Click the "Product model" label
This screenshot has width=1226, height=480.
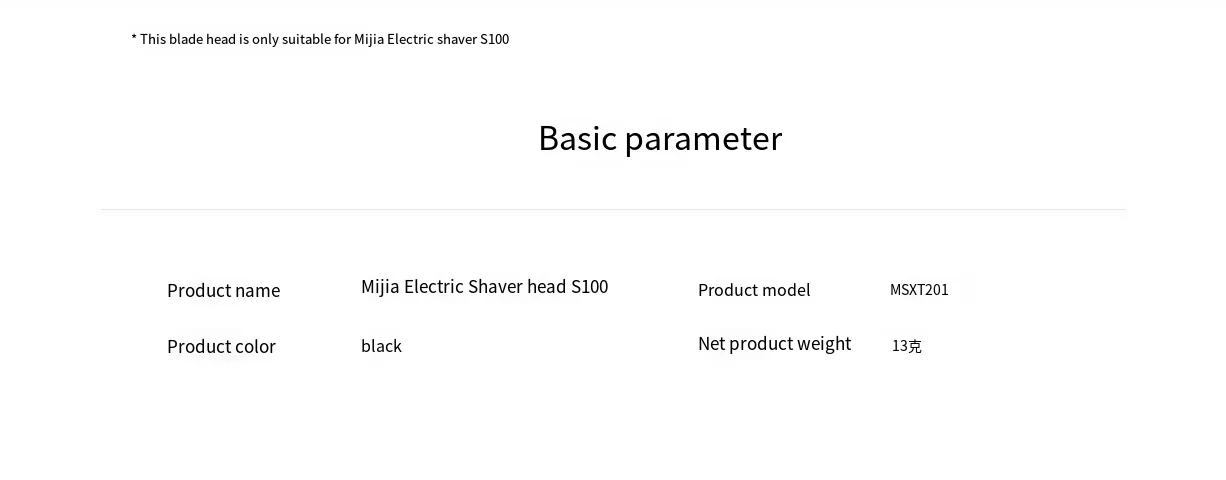pyautogui.click(x=754, y=290)
